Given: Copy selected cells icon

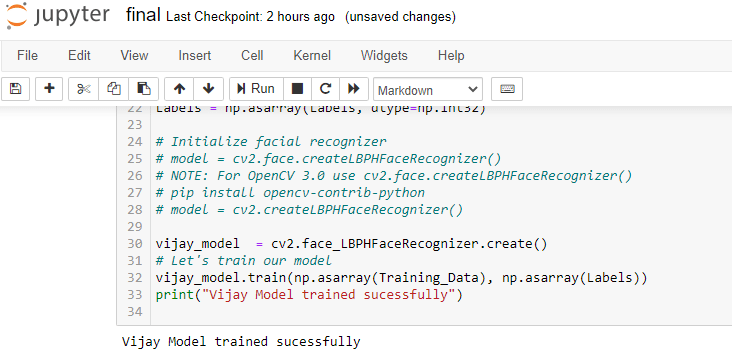Looking at the screenshot, I should (113, 89).
